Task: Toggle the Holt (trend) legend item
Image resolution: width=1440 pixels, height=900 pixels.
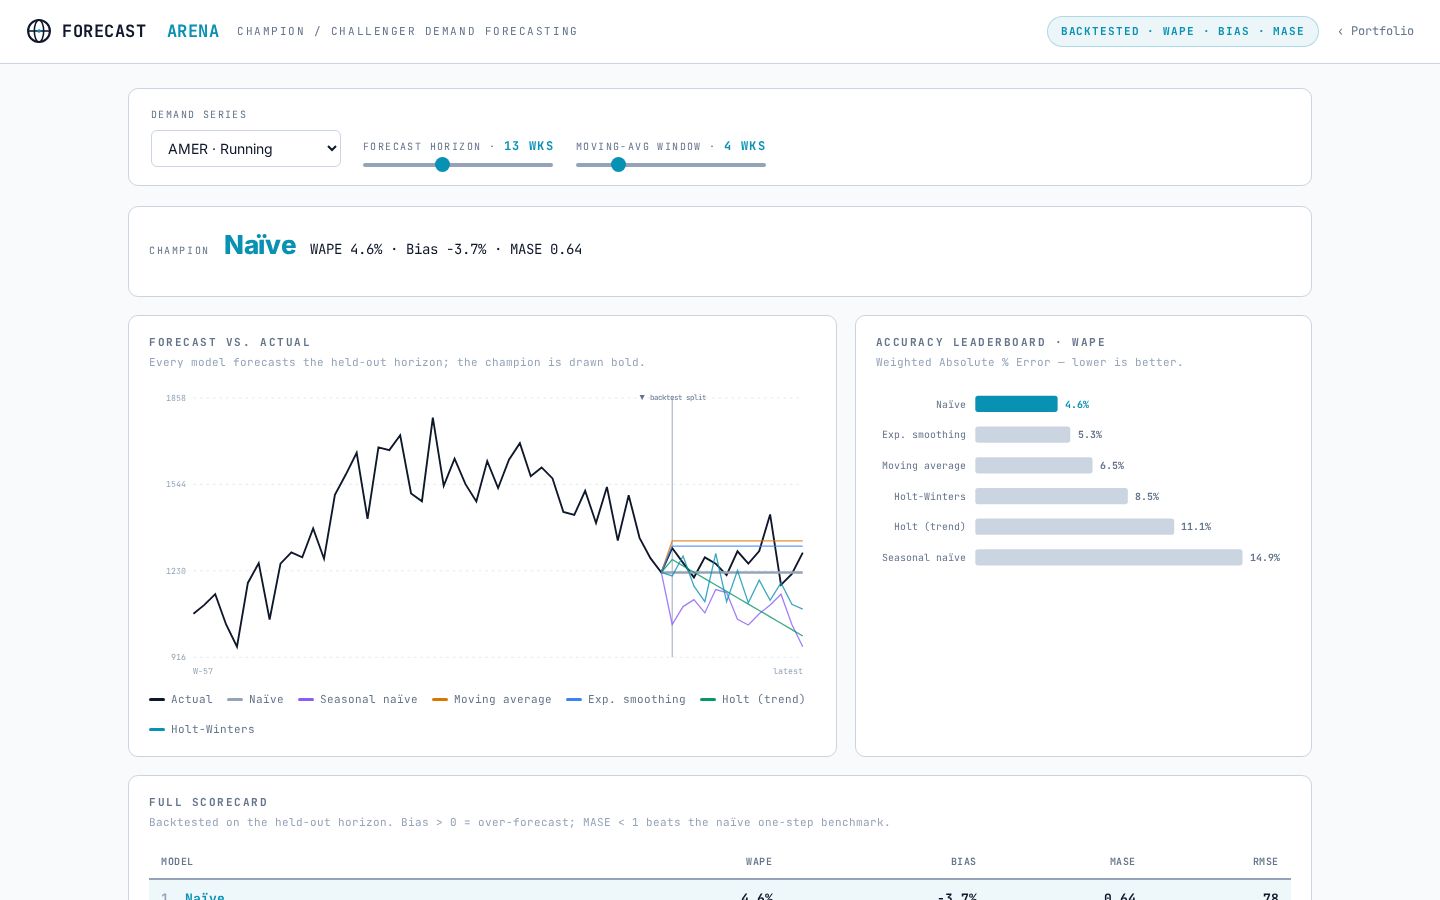Action: pyautogui.click(x=753, y=700)
